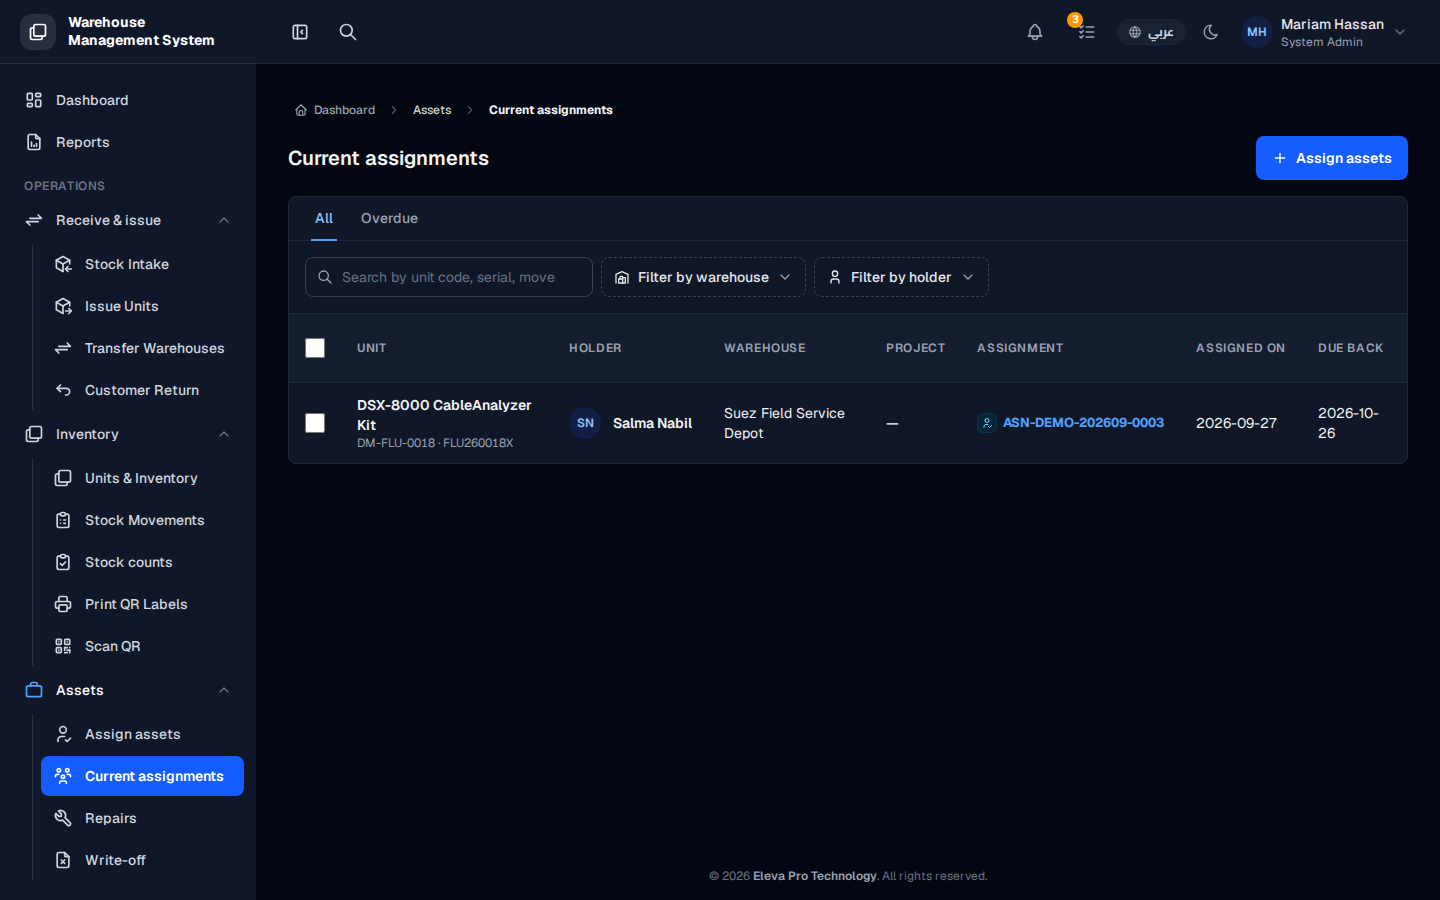Click the Reports document icon

34,142
